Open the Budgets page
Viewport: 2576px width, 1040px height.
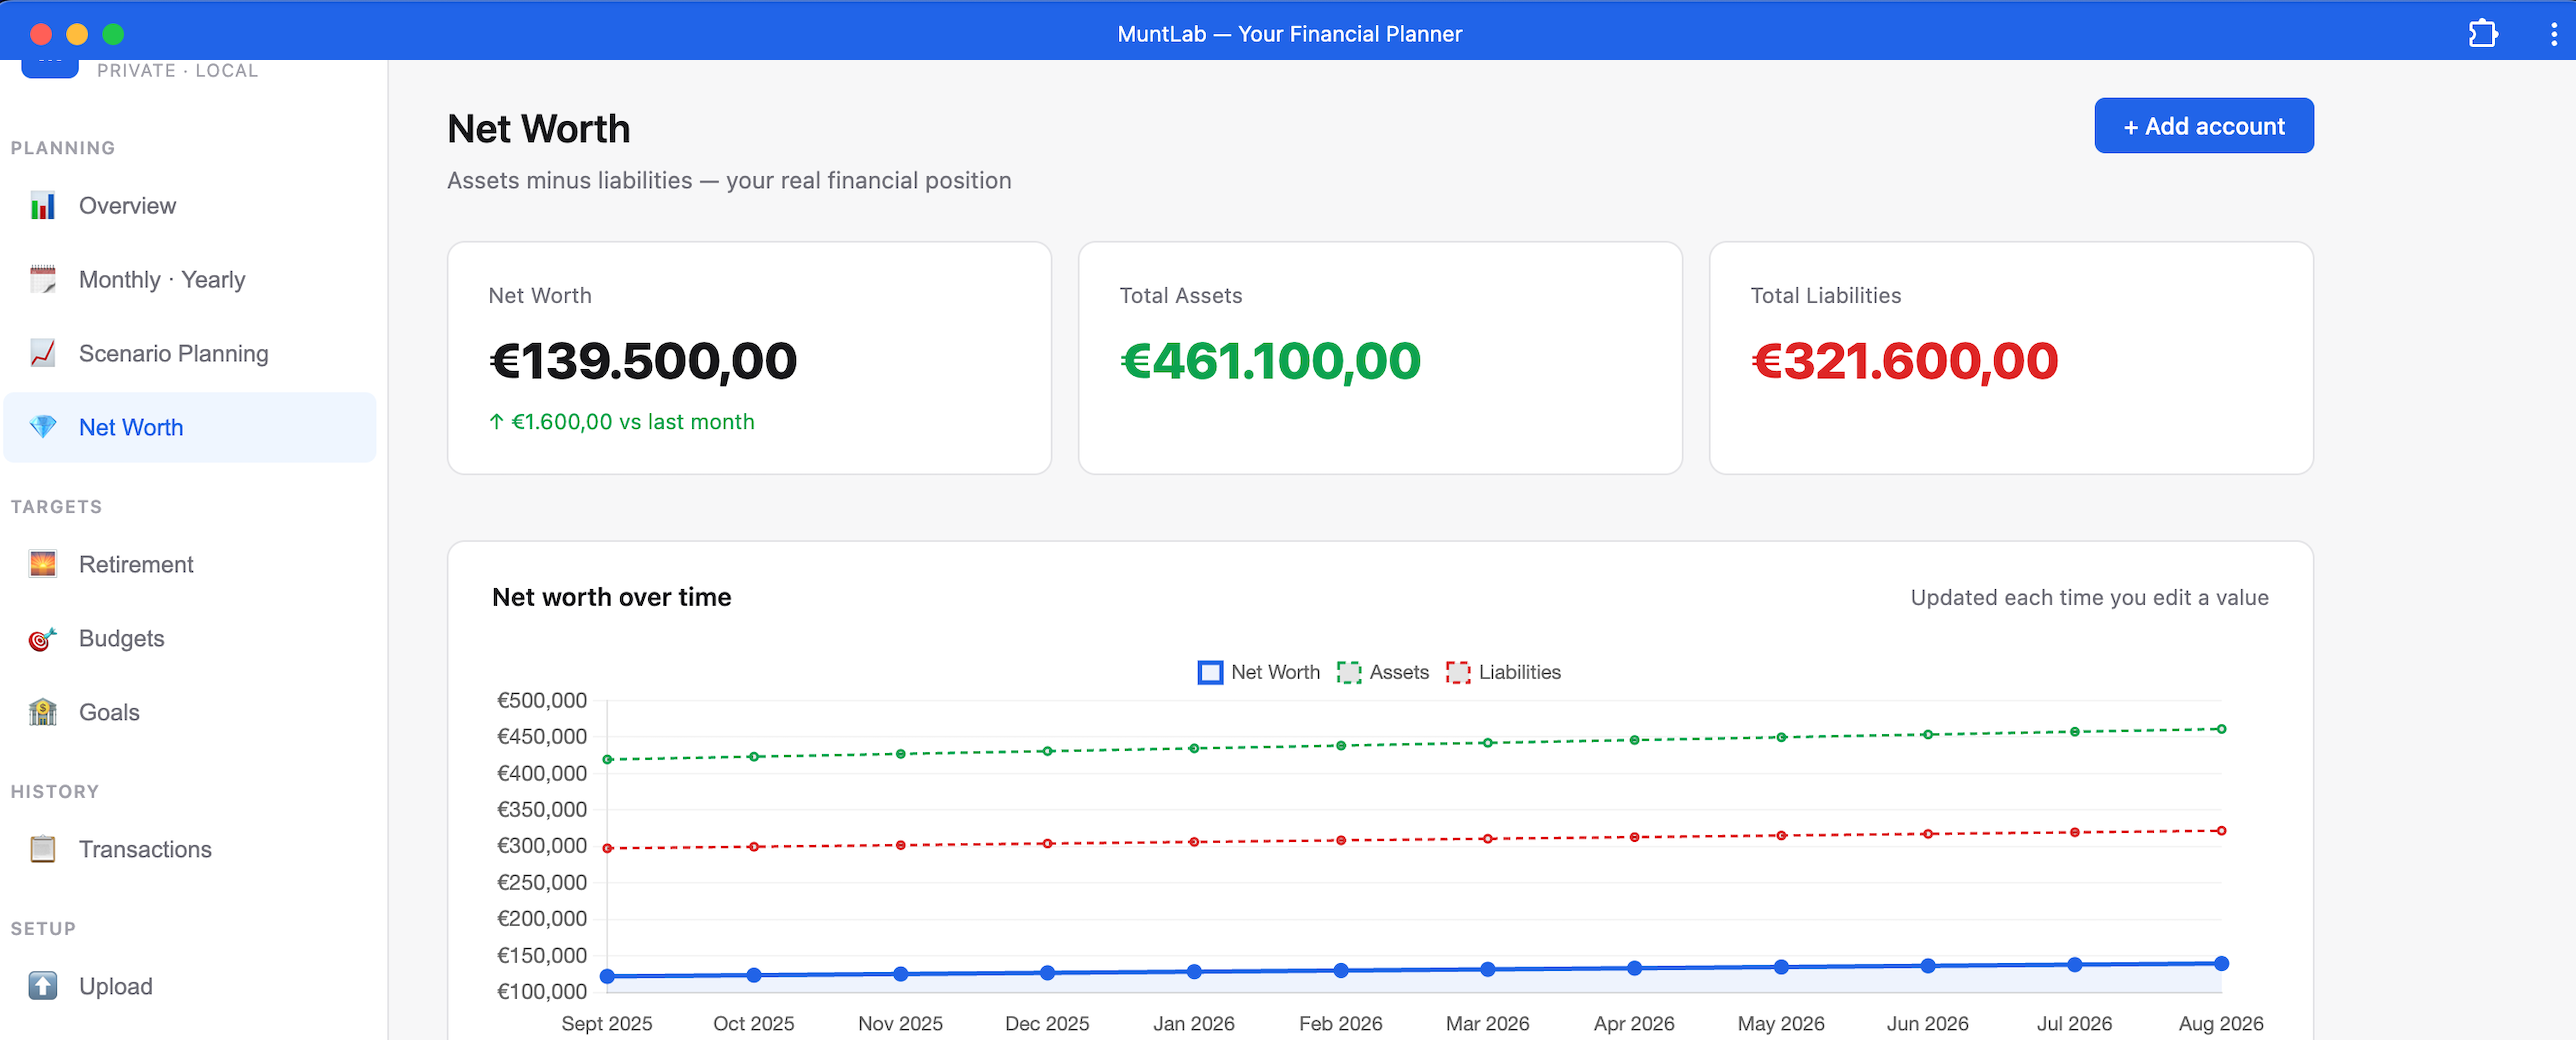[x=190, y=639]
